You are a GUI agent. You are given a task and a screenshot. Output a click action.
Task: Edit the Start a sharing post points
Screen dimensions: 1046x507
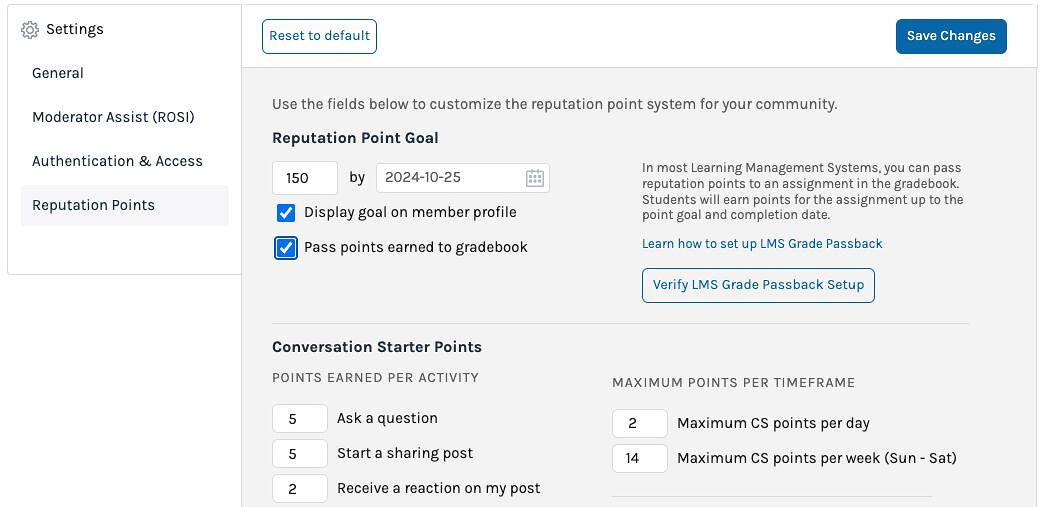[299, 454]
